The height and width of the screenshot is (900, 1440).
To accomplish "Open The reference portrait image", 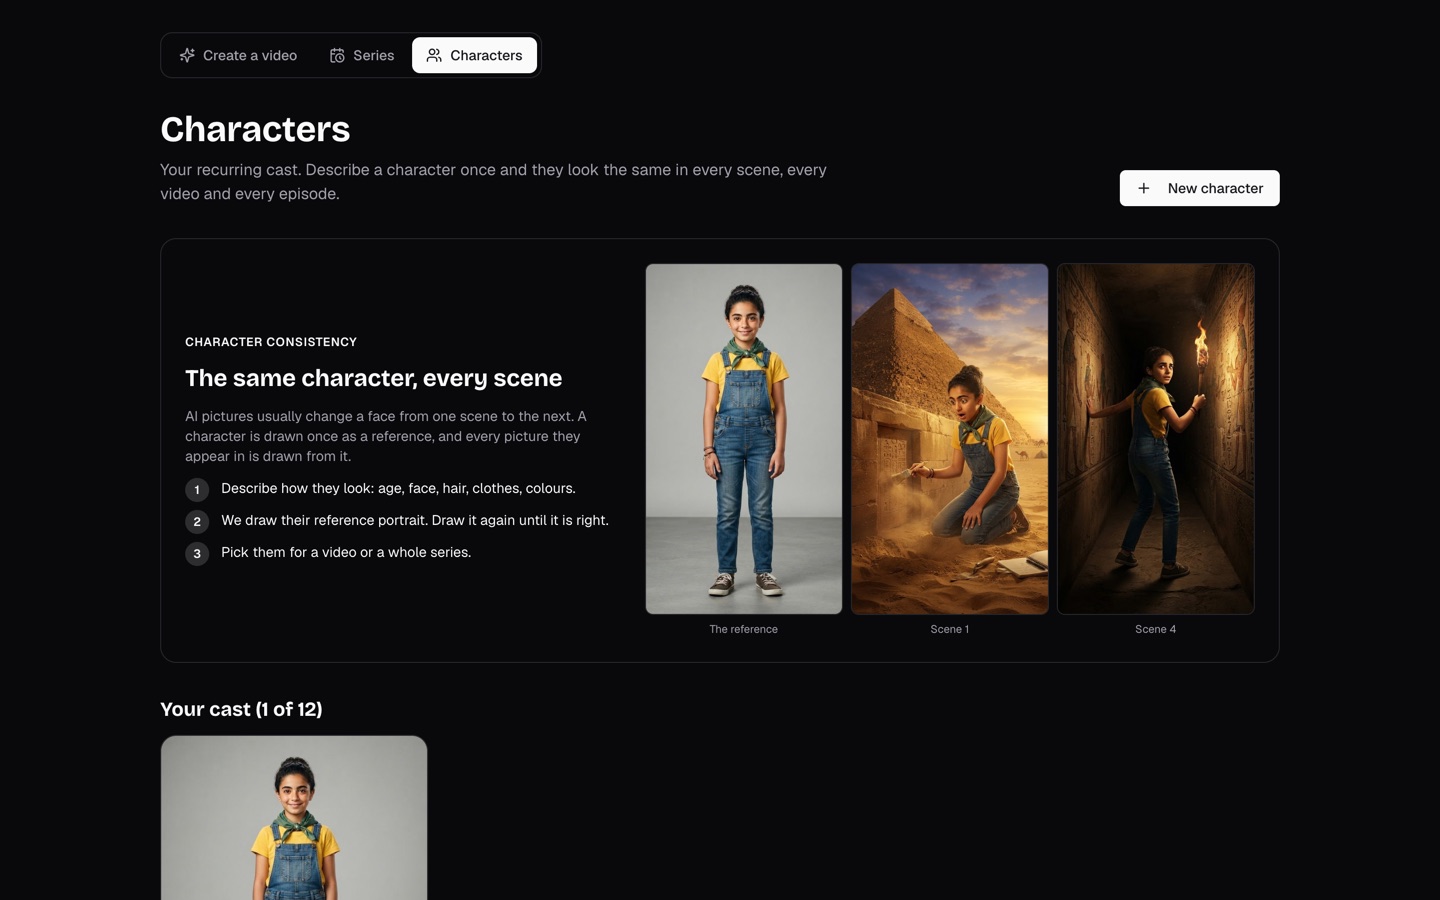I will 744,439.
